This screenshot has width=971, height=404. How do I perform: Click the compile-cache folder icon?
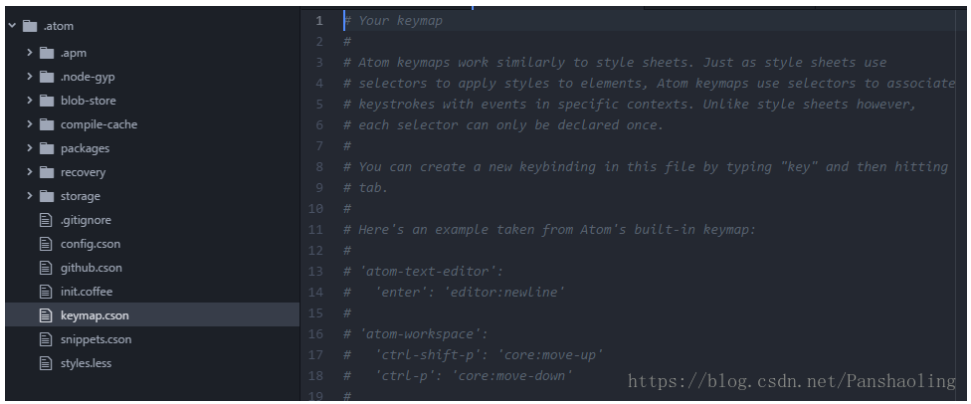tap(46, 125)
